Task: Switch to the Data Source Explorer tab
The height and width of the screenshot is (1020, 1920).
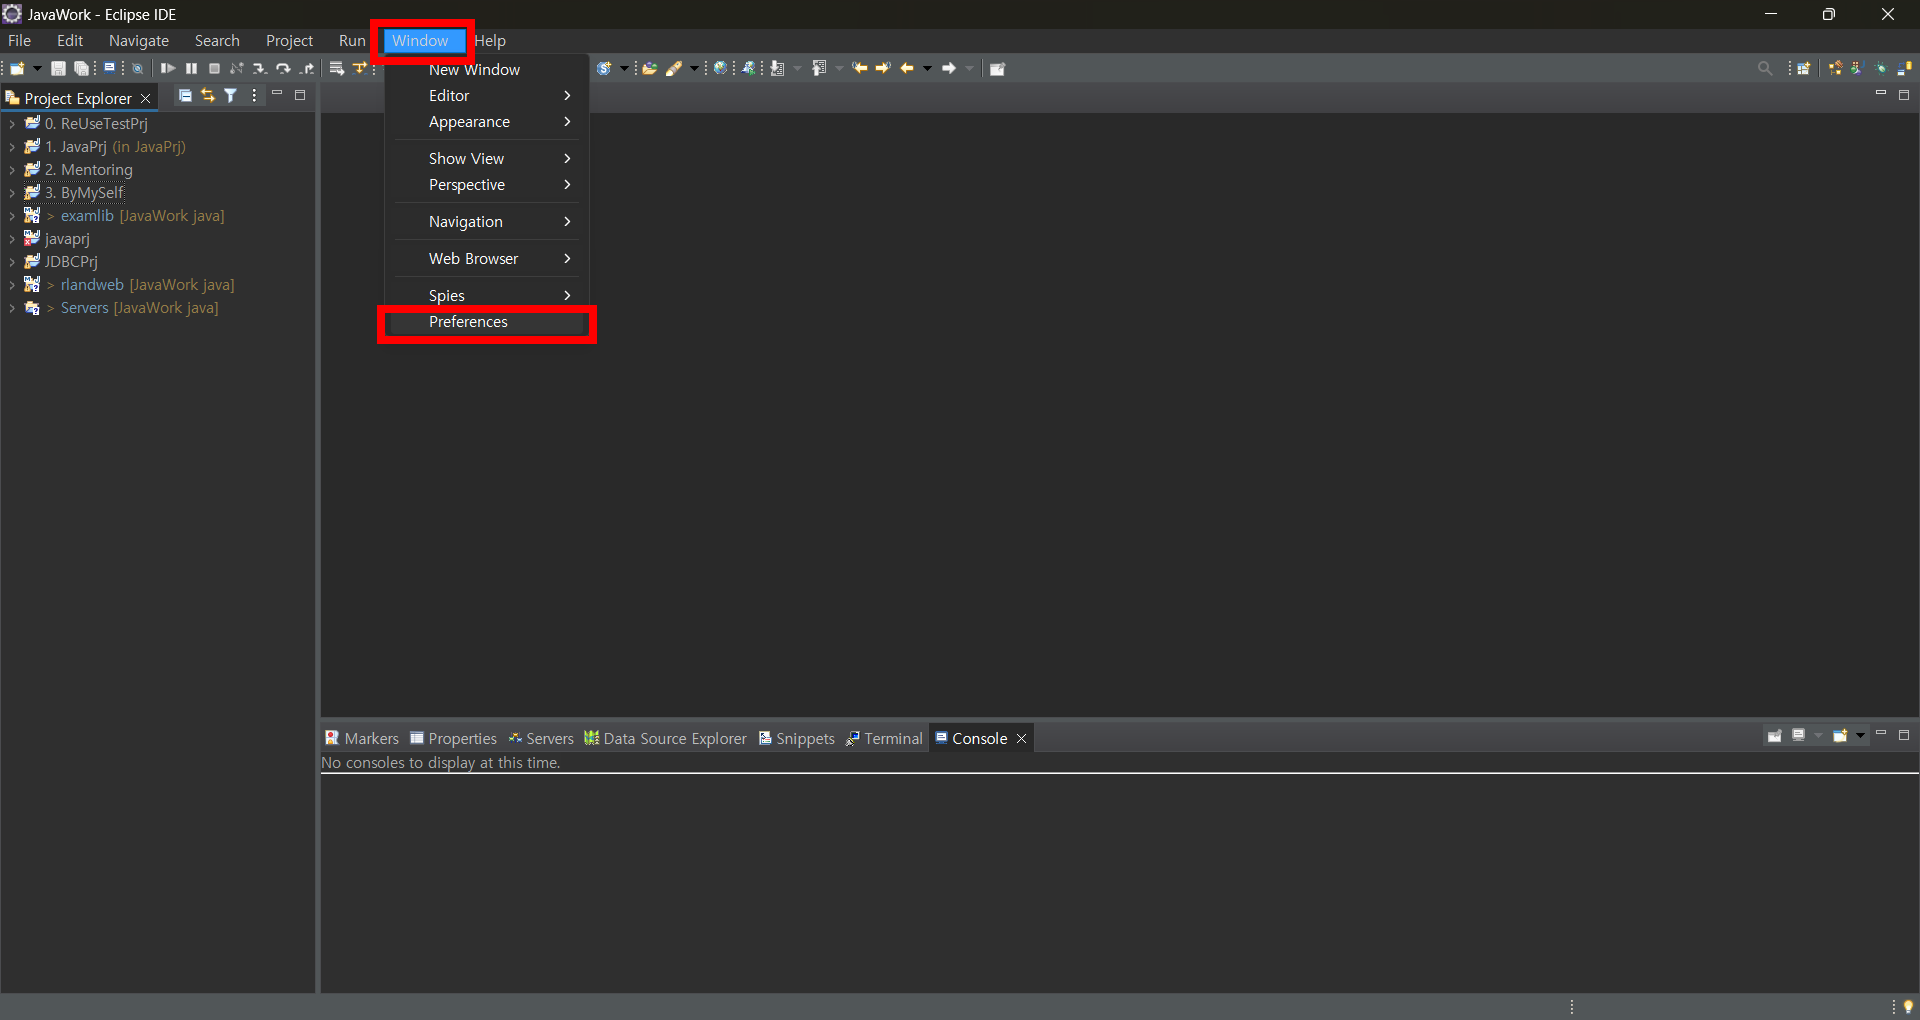Action: (665, 738)
